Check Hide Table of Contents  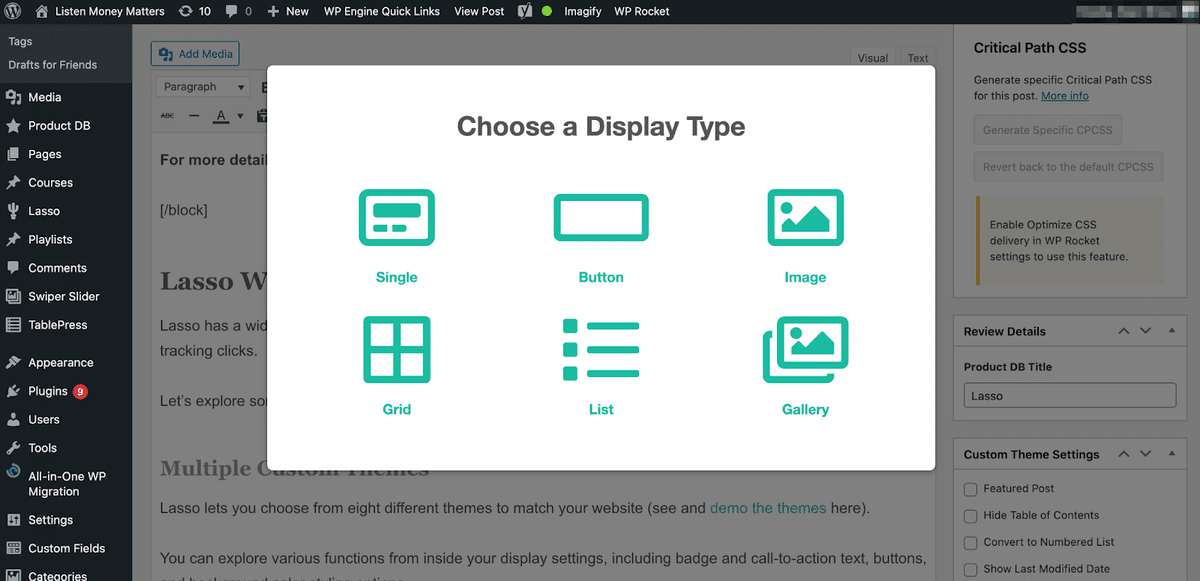click(970, 516)
